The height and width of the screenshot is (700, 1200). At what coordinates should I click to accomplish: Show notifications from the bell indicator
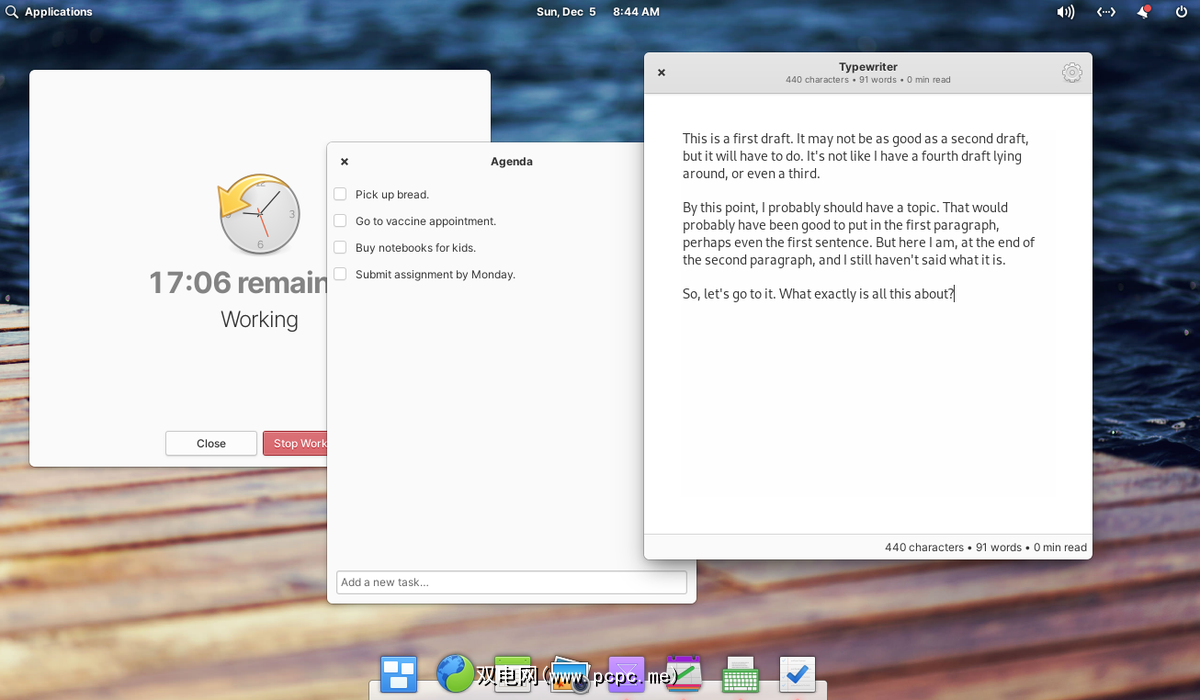(1144, 12)
